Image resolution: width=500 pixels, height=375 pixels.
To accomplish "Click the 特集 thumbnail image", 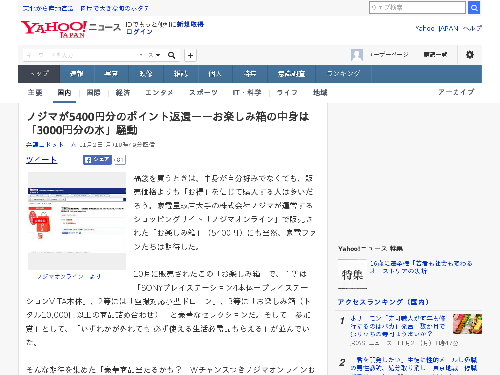I will click(352, 275).
